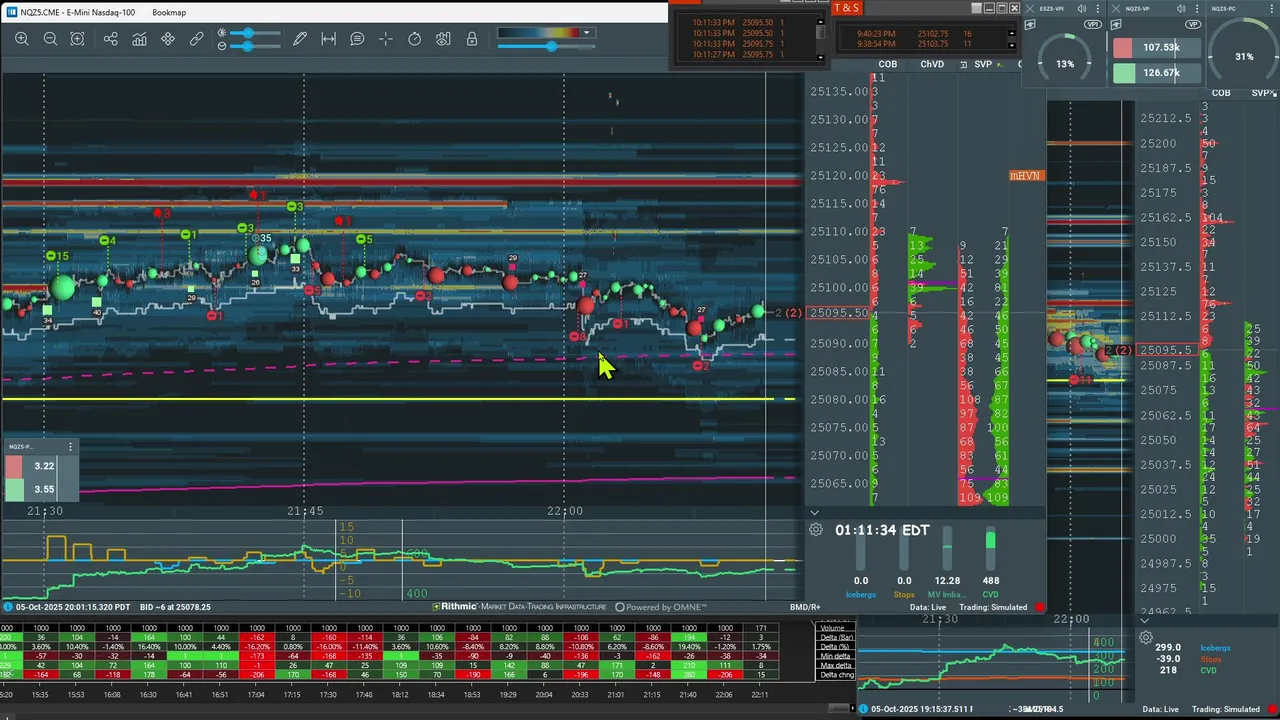Click the pin icon in ESZ5-VPI widget
The height and width of the screenshot is (720, 1280).
(x=1030, y=25)
